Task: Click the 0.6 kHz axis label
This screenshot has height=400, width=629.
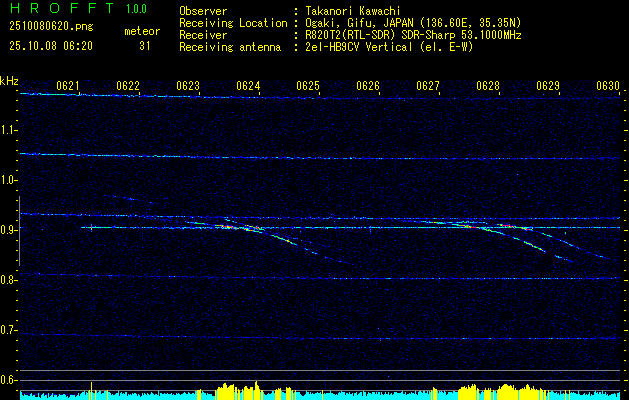Action: tap(7, 380)
